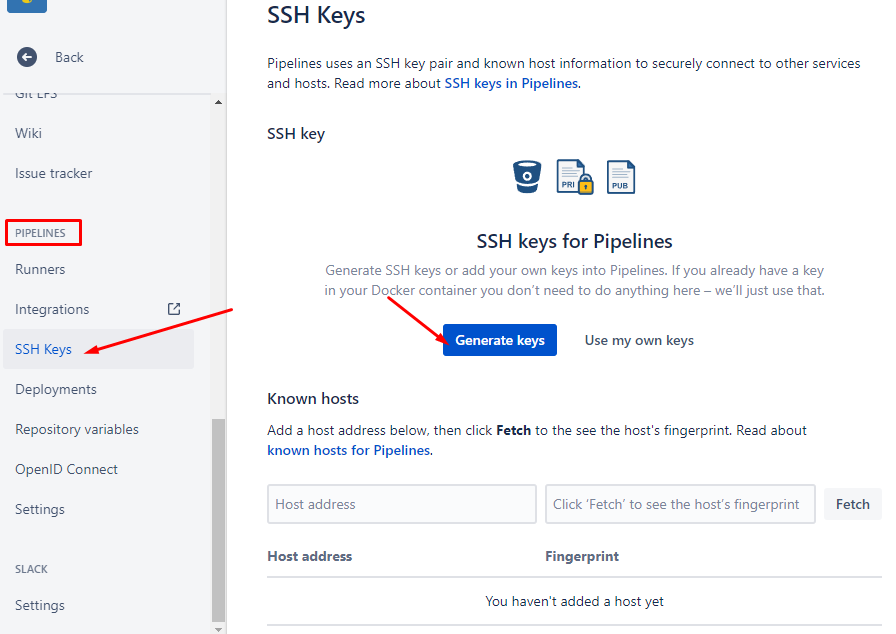Select SSH Keys in the sidebar
This screenshot has height=634, width=896.
[43, 349]
